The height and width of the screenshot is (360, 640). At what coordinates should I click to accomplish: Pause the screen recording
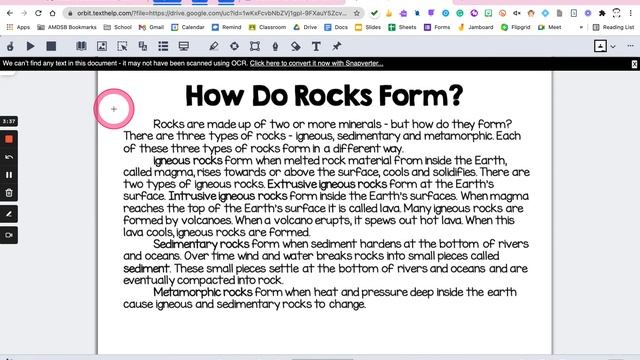[x=9, y=175]
